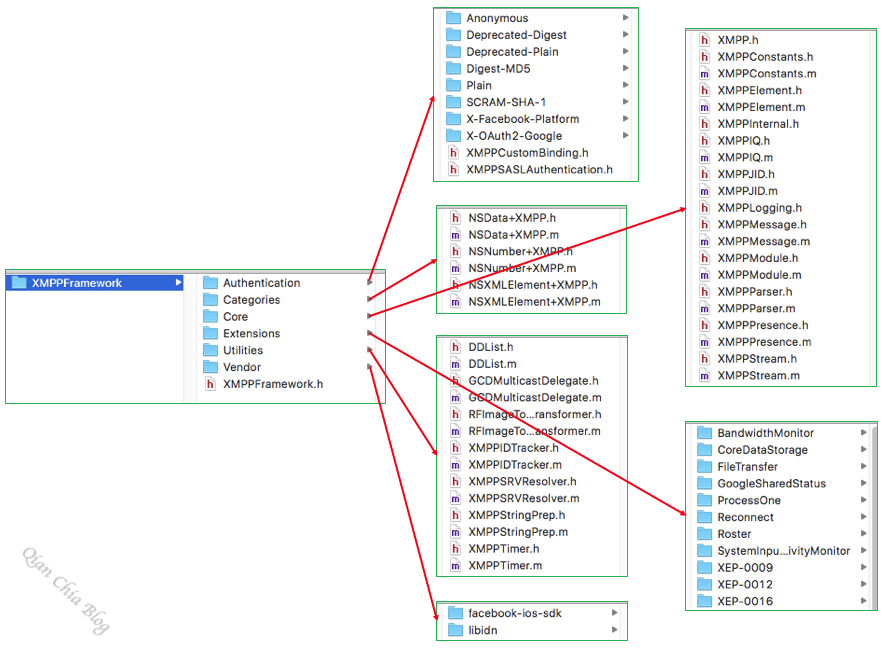Click the Deprecated-Plain folder icon
885x648 pixels.
coord(454,51)
